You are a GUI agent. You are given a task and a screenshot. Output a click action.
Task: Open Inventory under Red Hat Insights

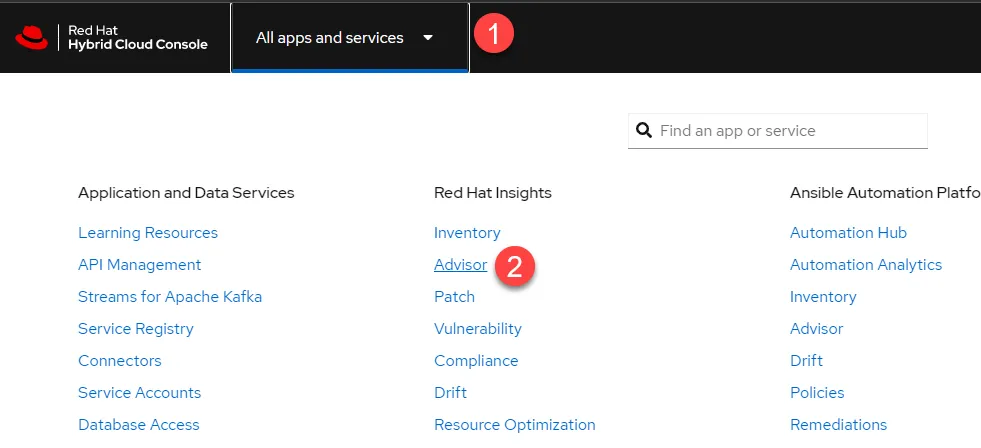467,233
